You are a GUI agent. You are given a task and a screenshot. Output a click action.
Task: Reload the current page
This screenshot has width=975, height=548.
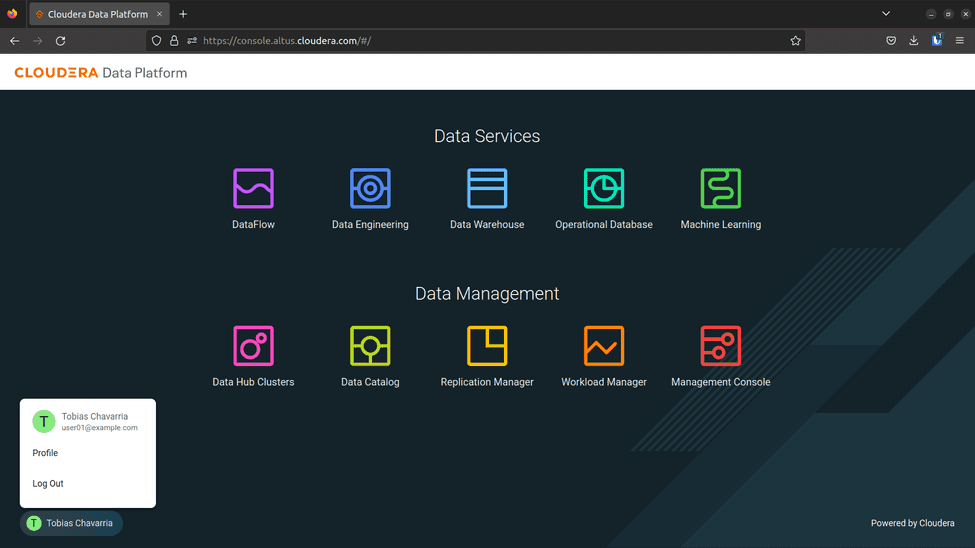(60, 40)
